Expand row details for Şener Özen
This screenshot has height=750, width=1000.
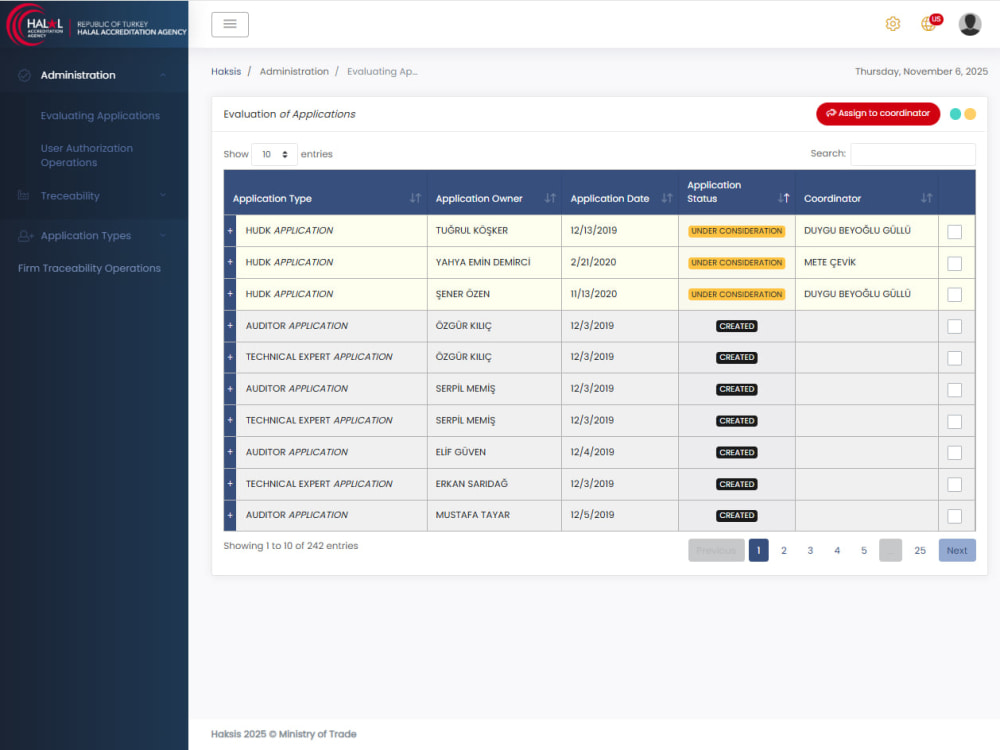[230, 294]
